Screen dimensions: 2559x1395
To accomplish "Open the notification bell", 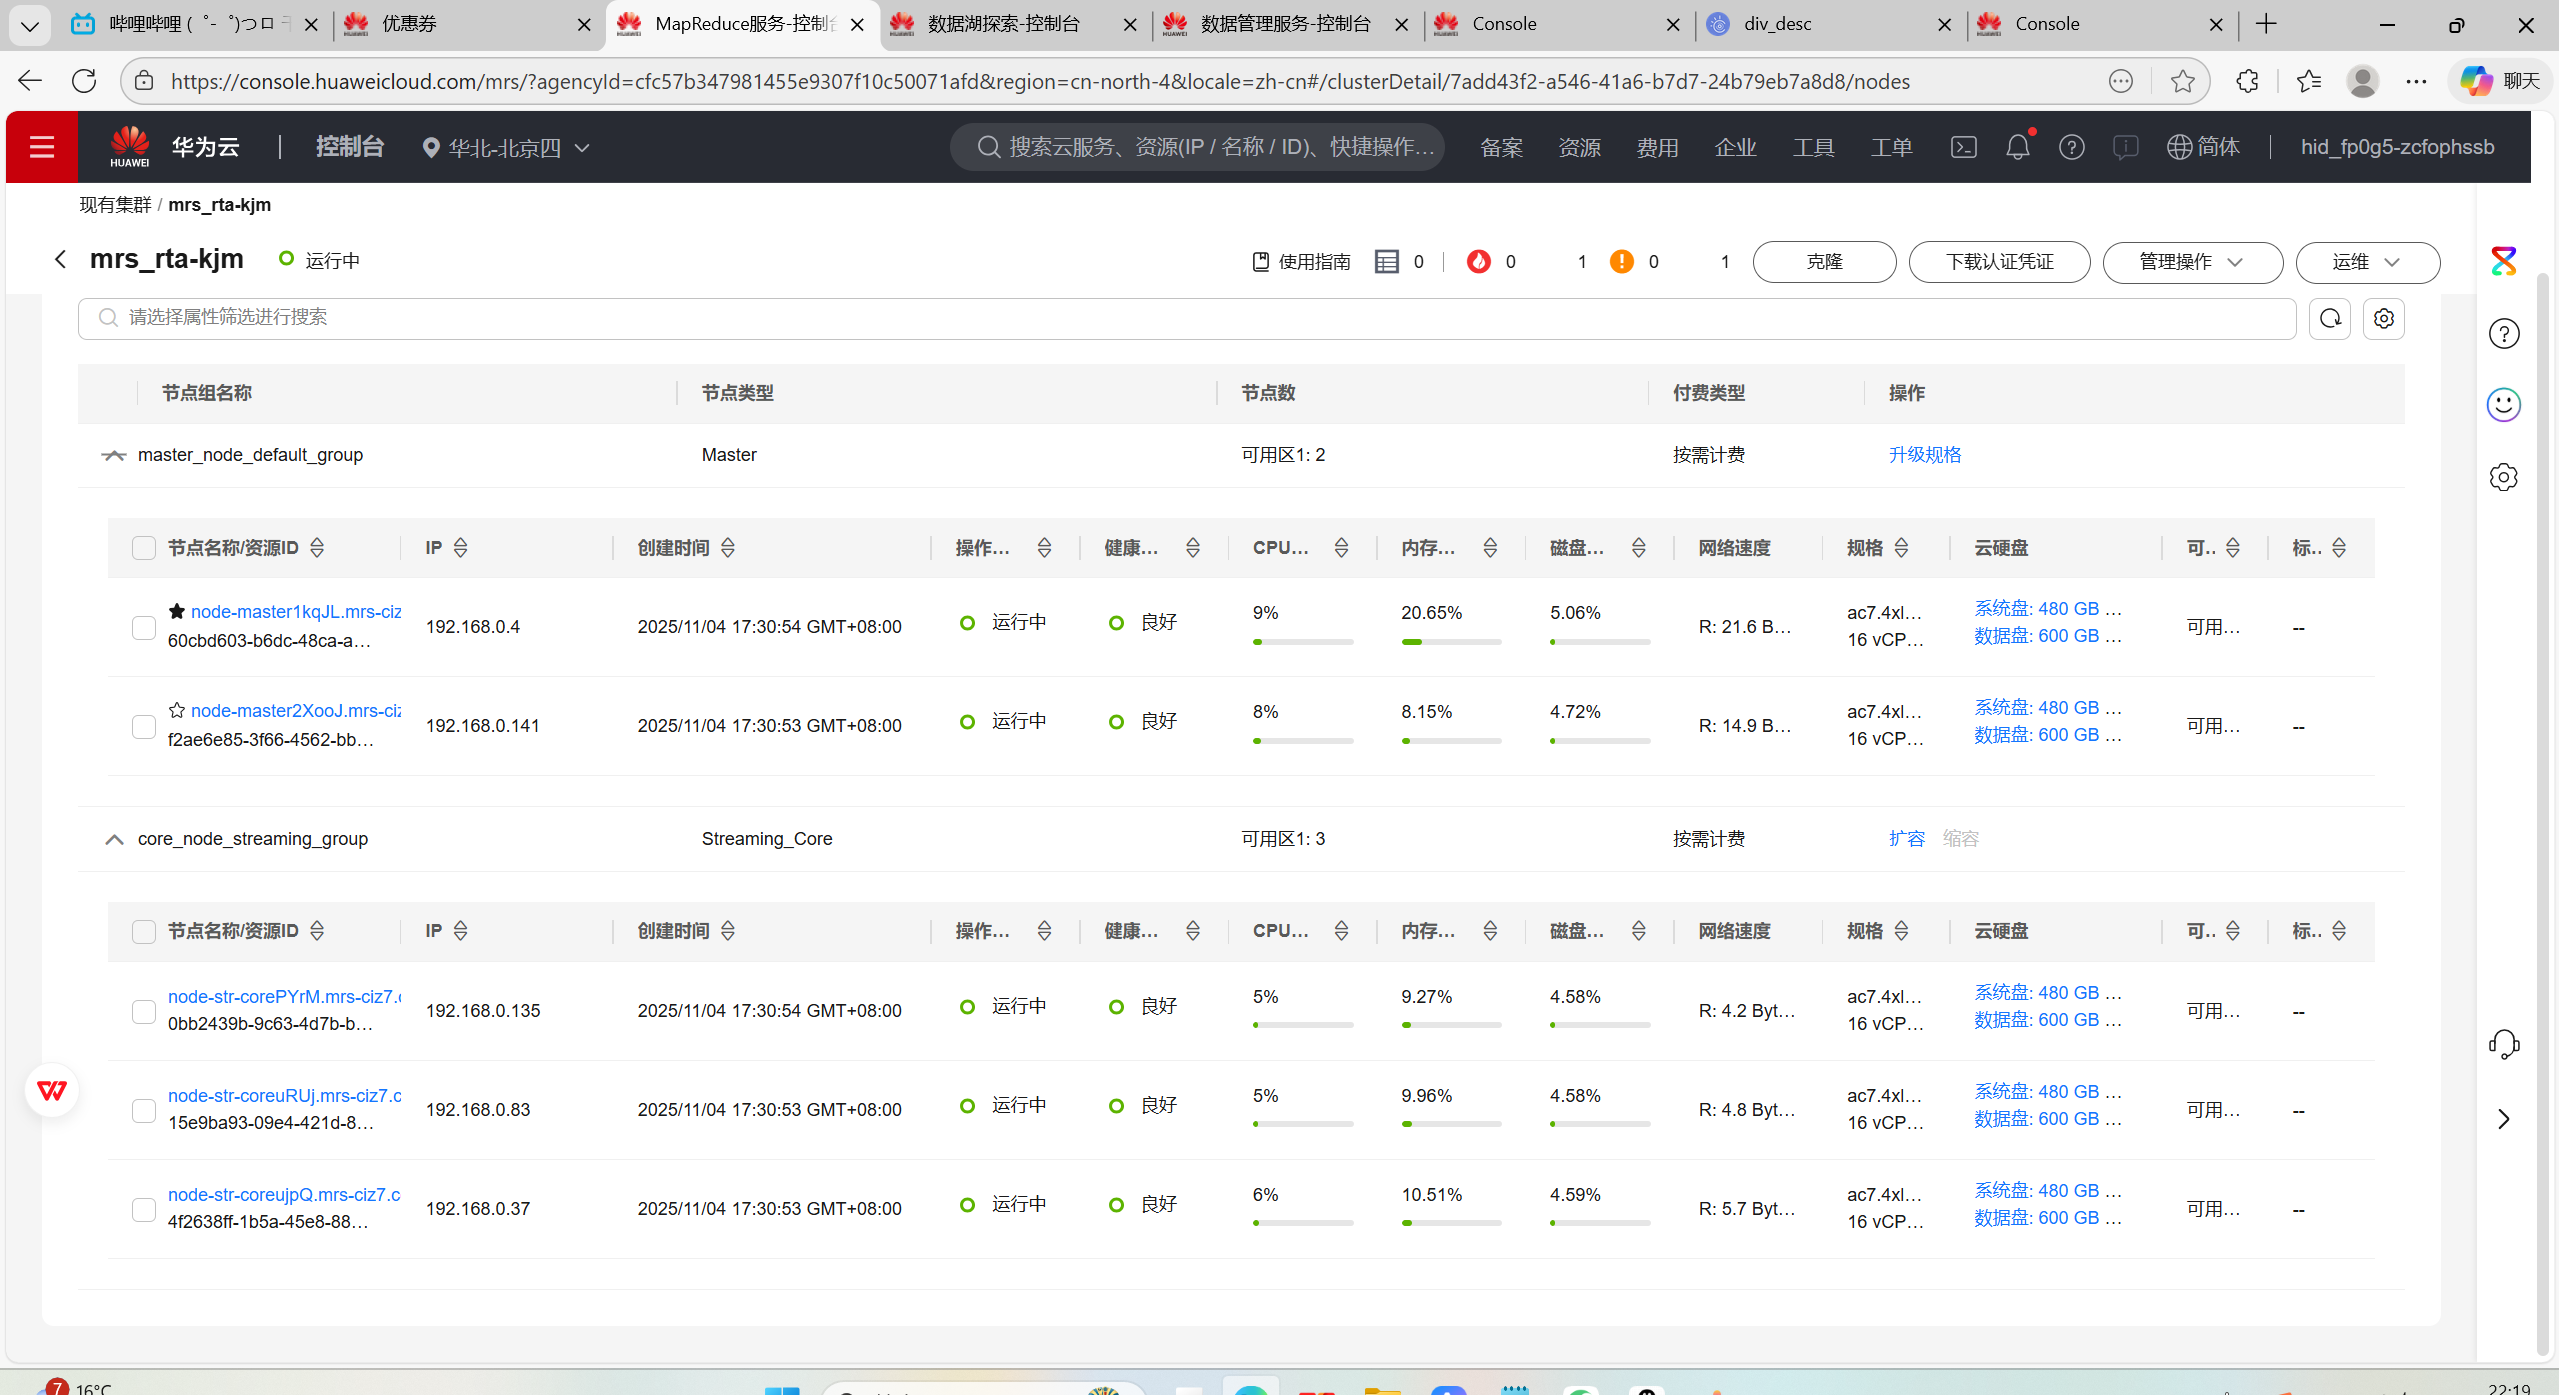I will pos(2017,147).
